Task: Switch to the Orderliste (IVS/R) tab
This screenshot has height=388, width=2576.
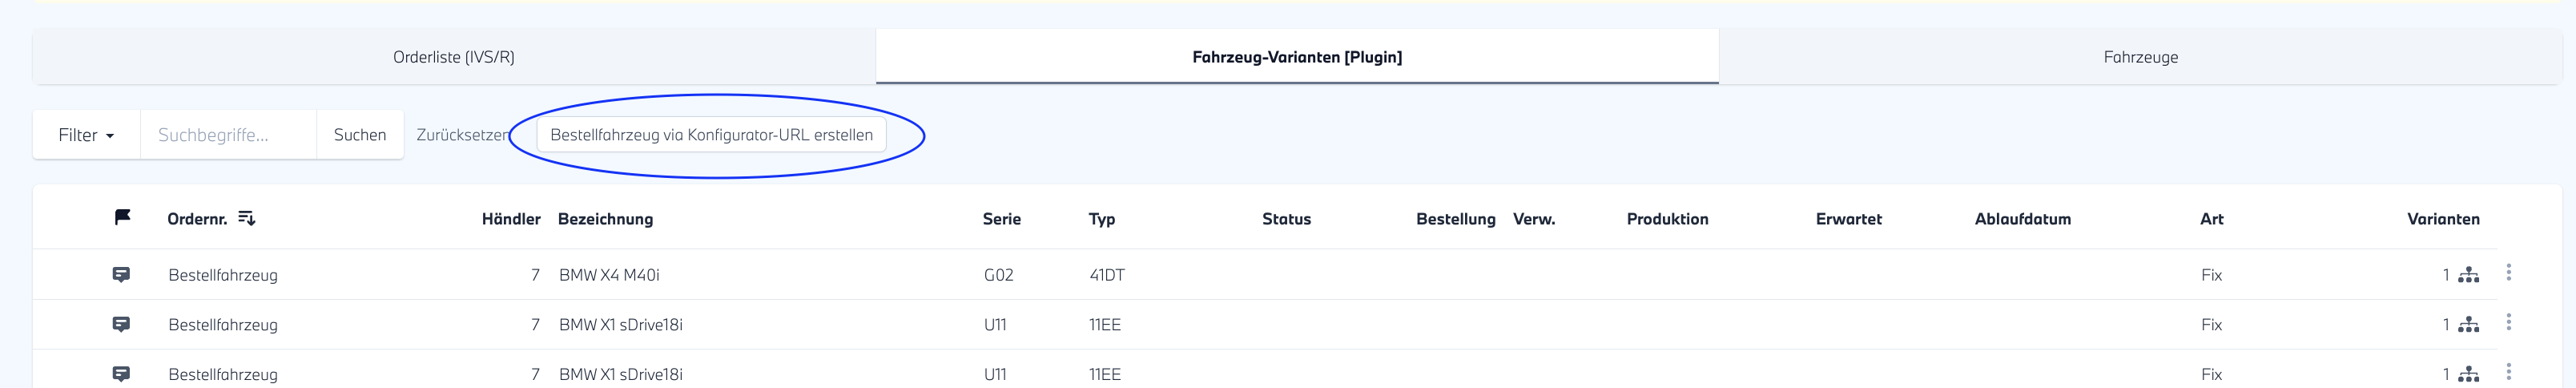Action: pos(454,57)
